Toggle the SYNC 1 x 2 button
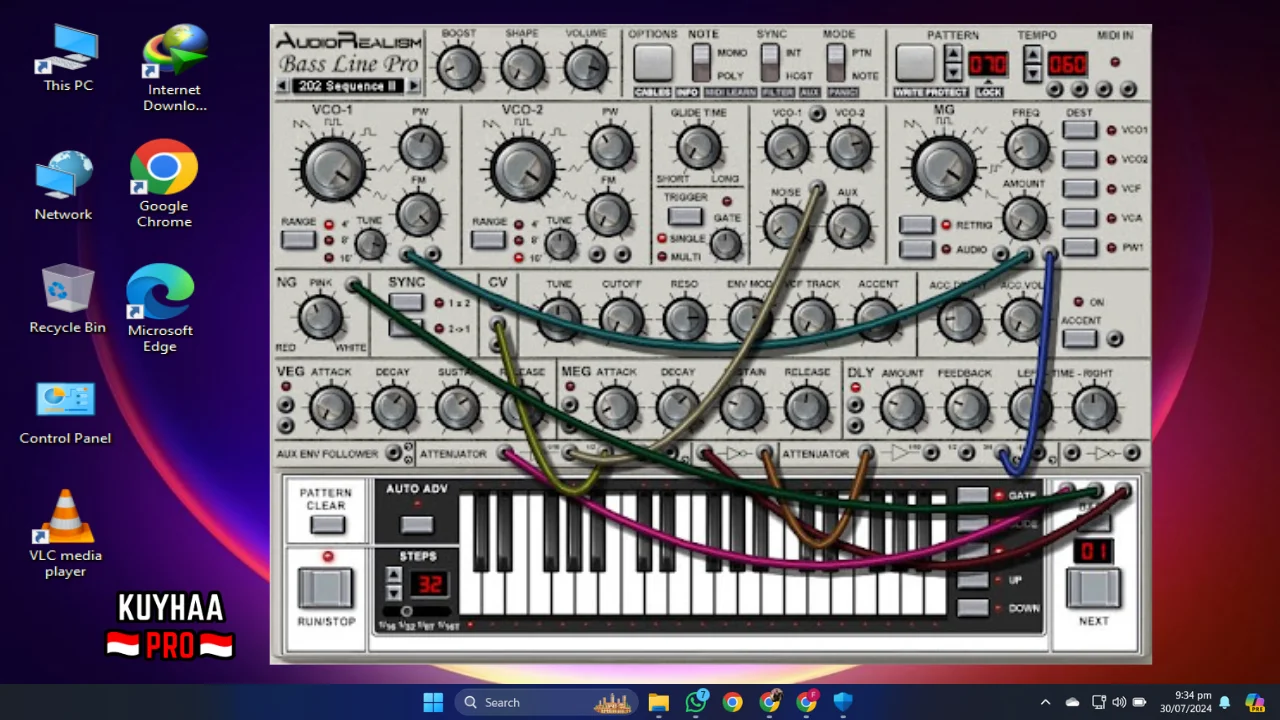 pyautogui.click(x=405, y=302)
